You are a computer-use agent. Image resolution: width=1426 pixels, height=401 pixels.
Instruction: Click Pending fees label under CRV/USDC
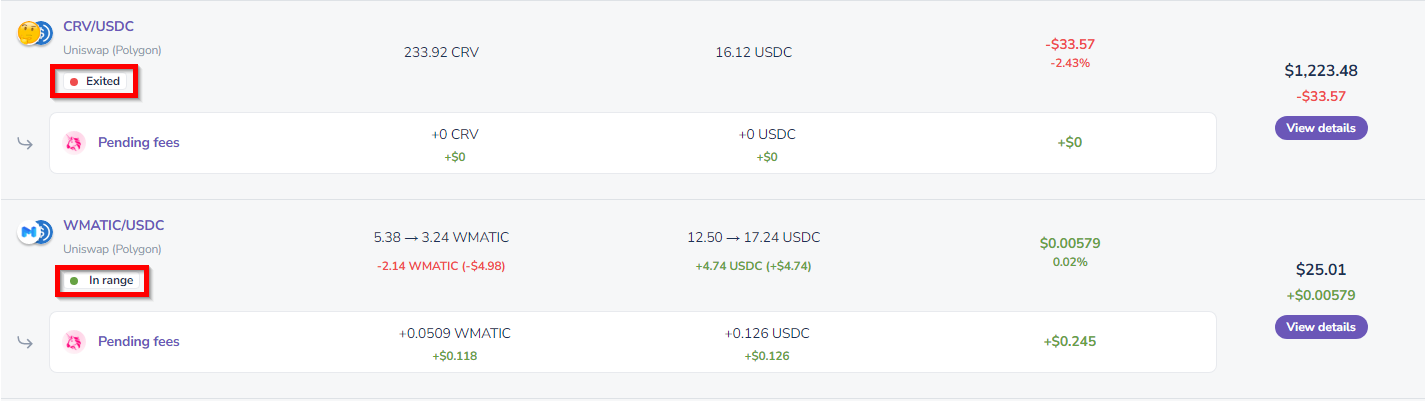138,143
